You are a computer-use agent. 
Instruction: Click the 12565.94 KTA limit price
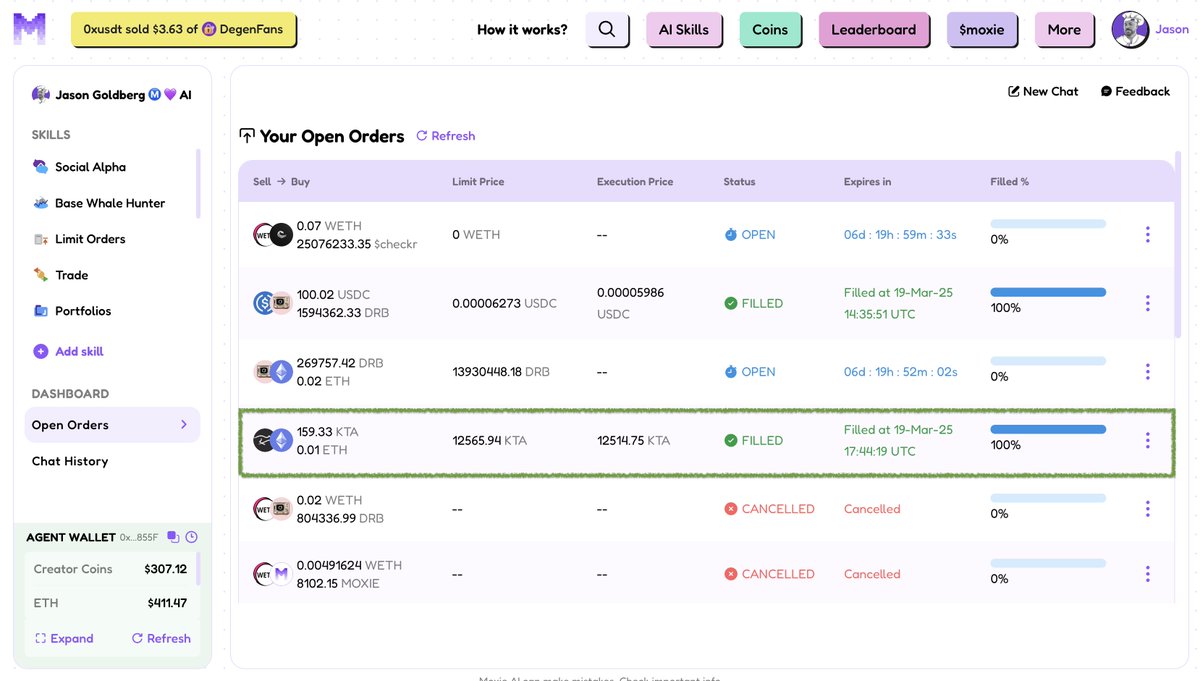pos(490,440)
